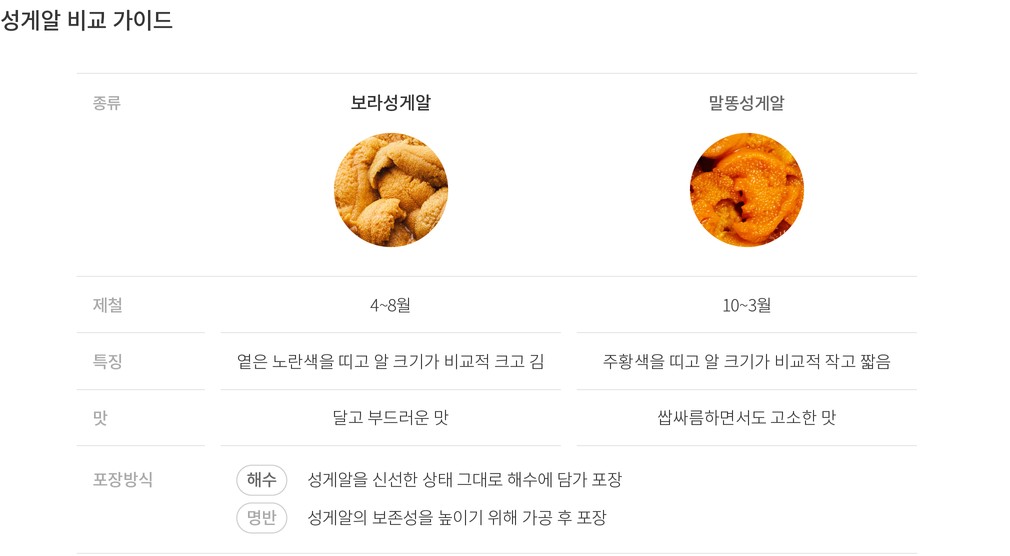Click the 옅은 노란색 feature description
Image resolution: width=1010 pixels, height=556 pixels.
tap(391, 361)
